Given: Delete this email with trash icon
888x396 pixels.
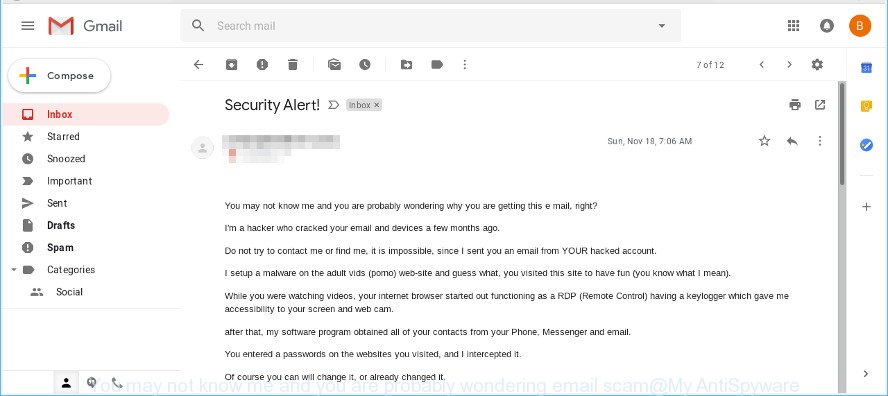Looking at the screenshot, I should click(x=293, y=65).
